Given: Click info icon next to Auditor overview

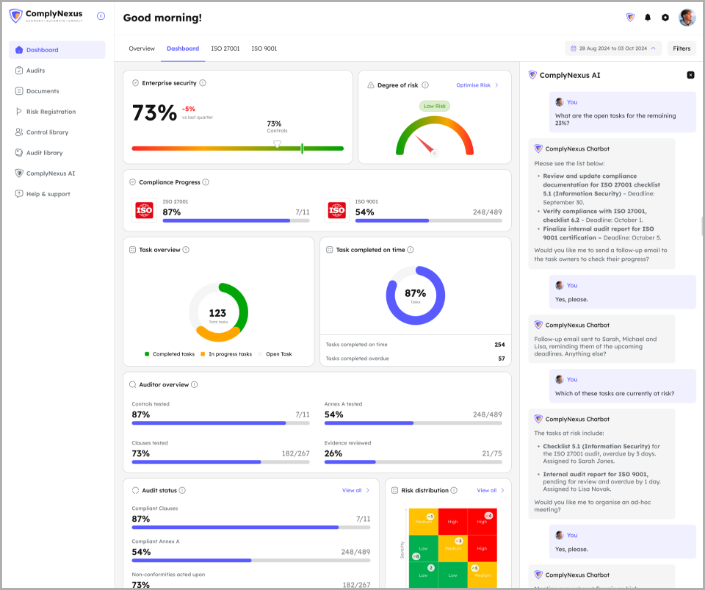Looking at the screenshot, I should pyautogui.click(x=194, y=384).
